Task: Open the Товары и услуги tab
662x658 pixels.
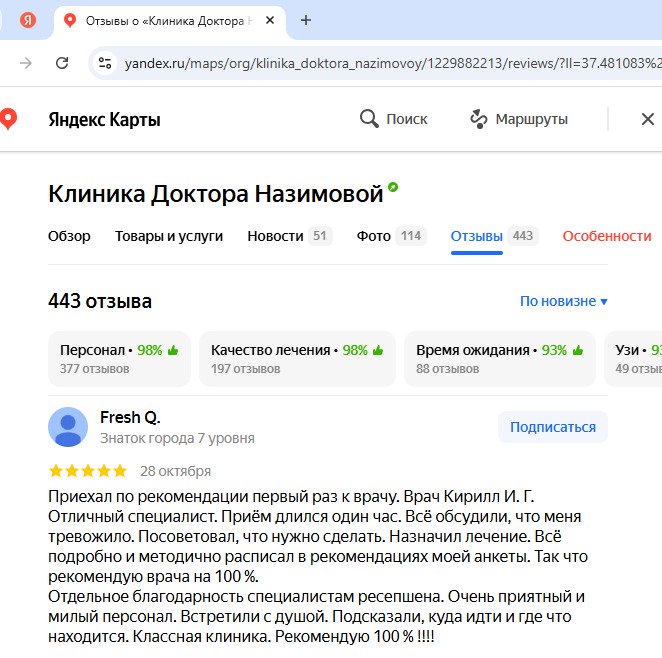Action: tap(169, 236)
